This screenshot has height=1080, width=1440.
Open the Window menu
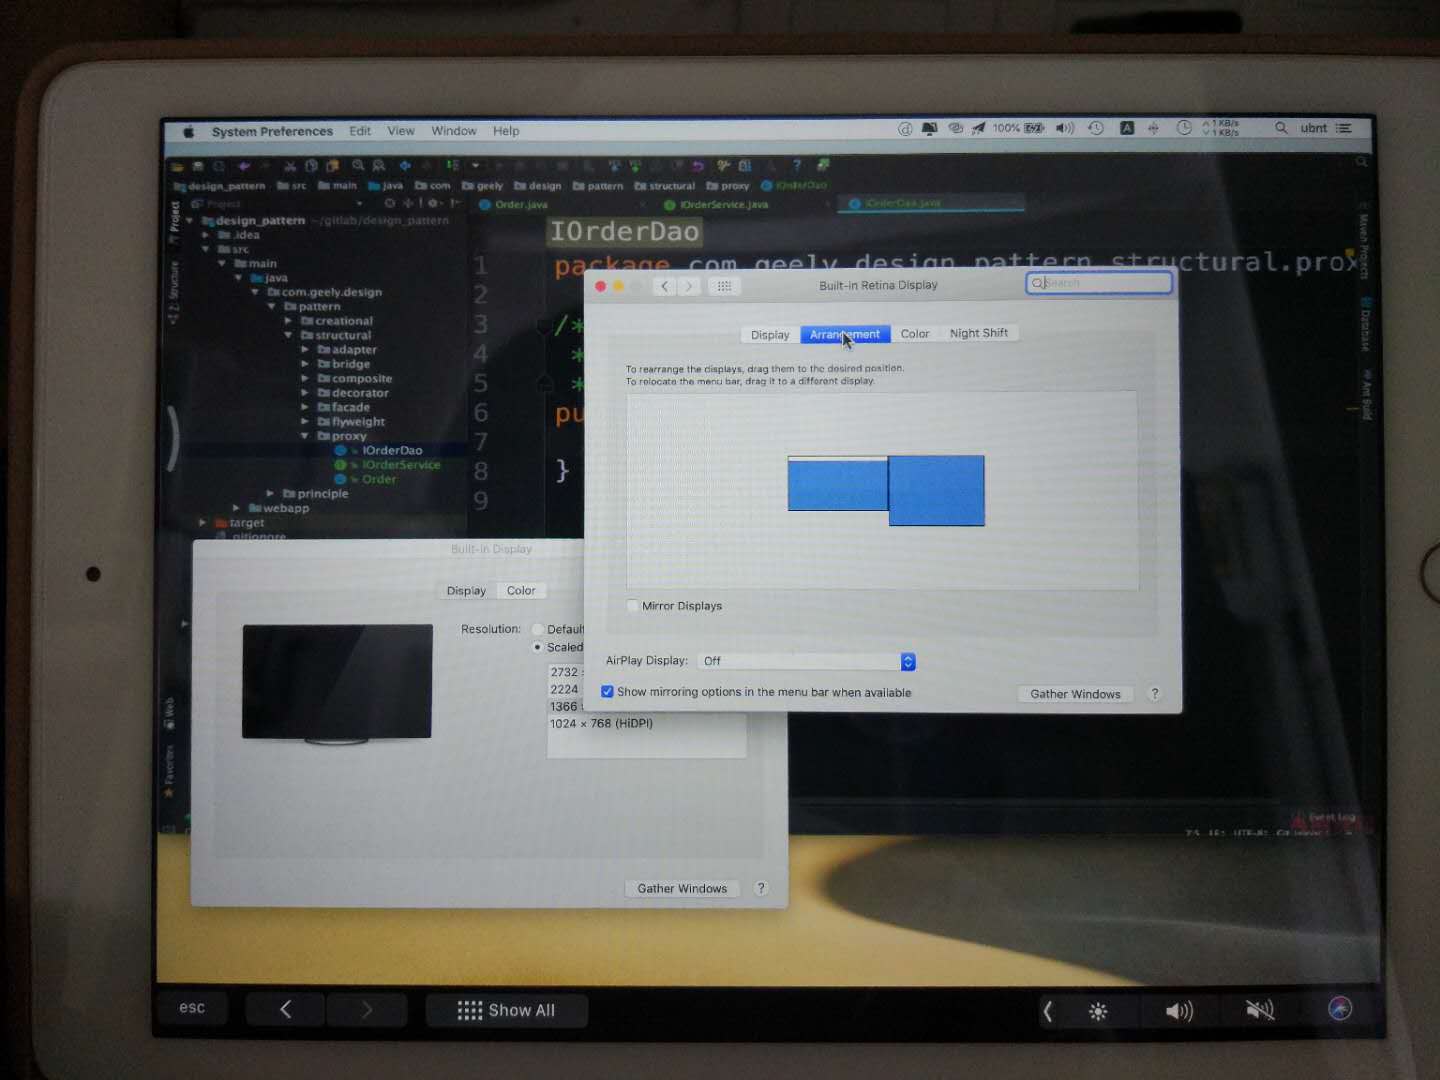(x=454, y=131)
